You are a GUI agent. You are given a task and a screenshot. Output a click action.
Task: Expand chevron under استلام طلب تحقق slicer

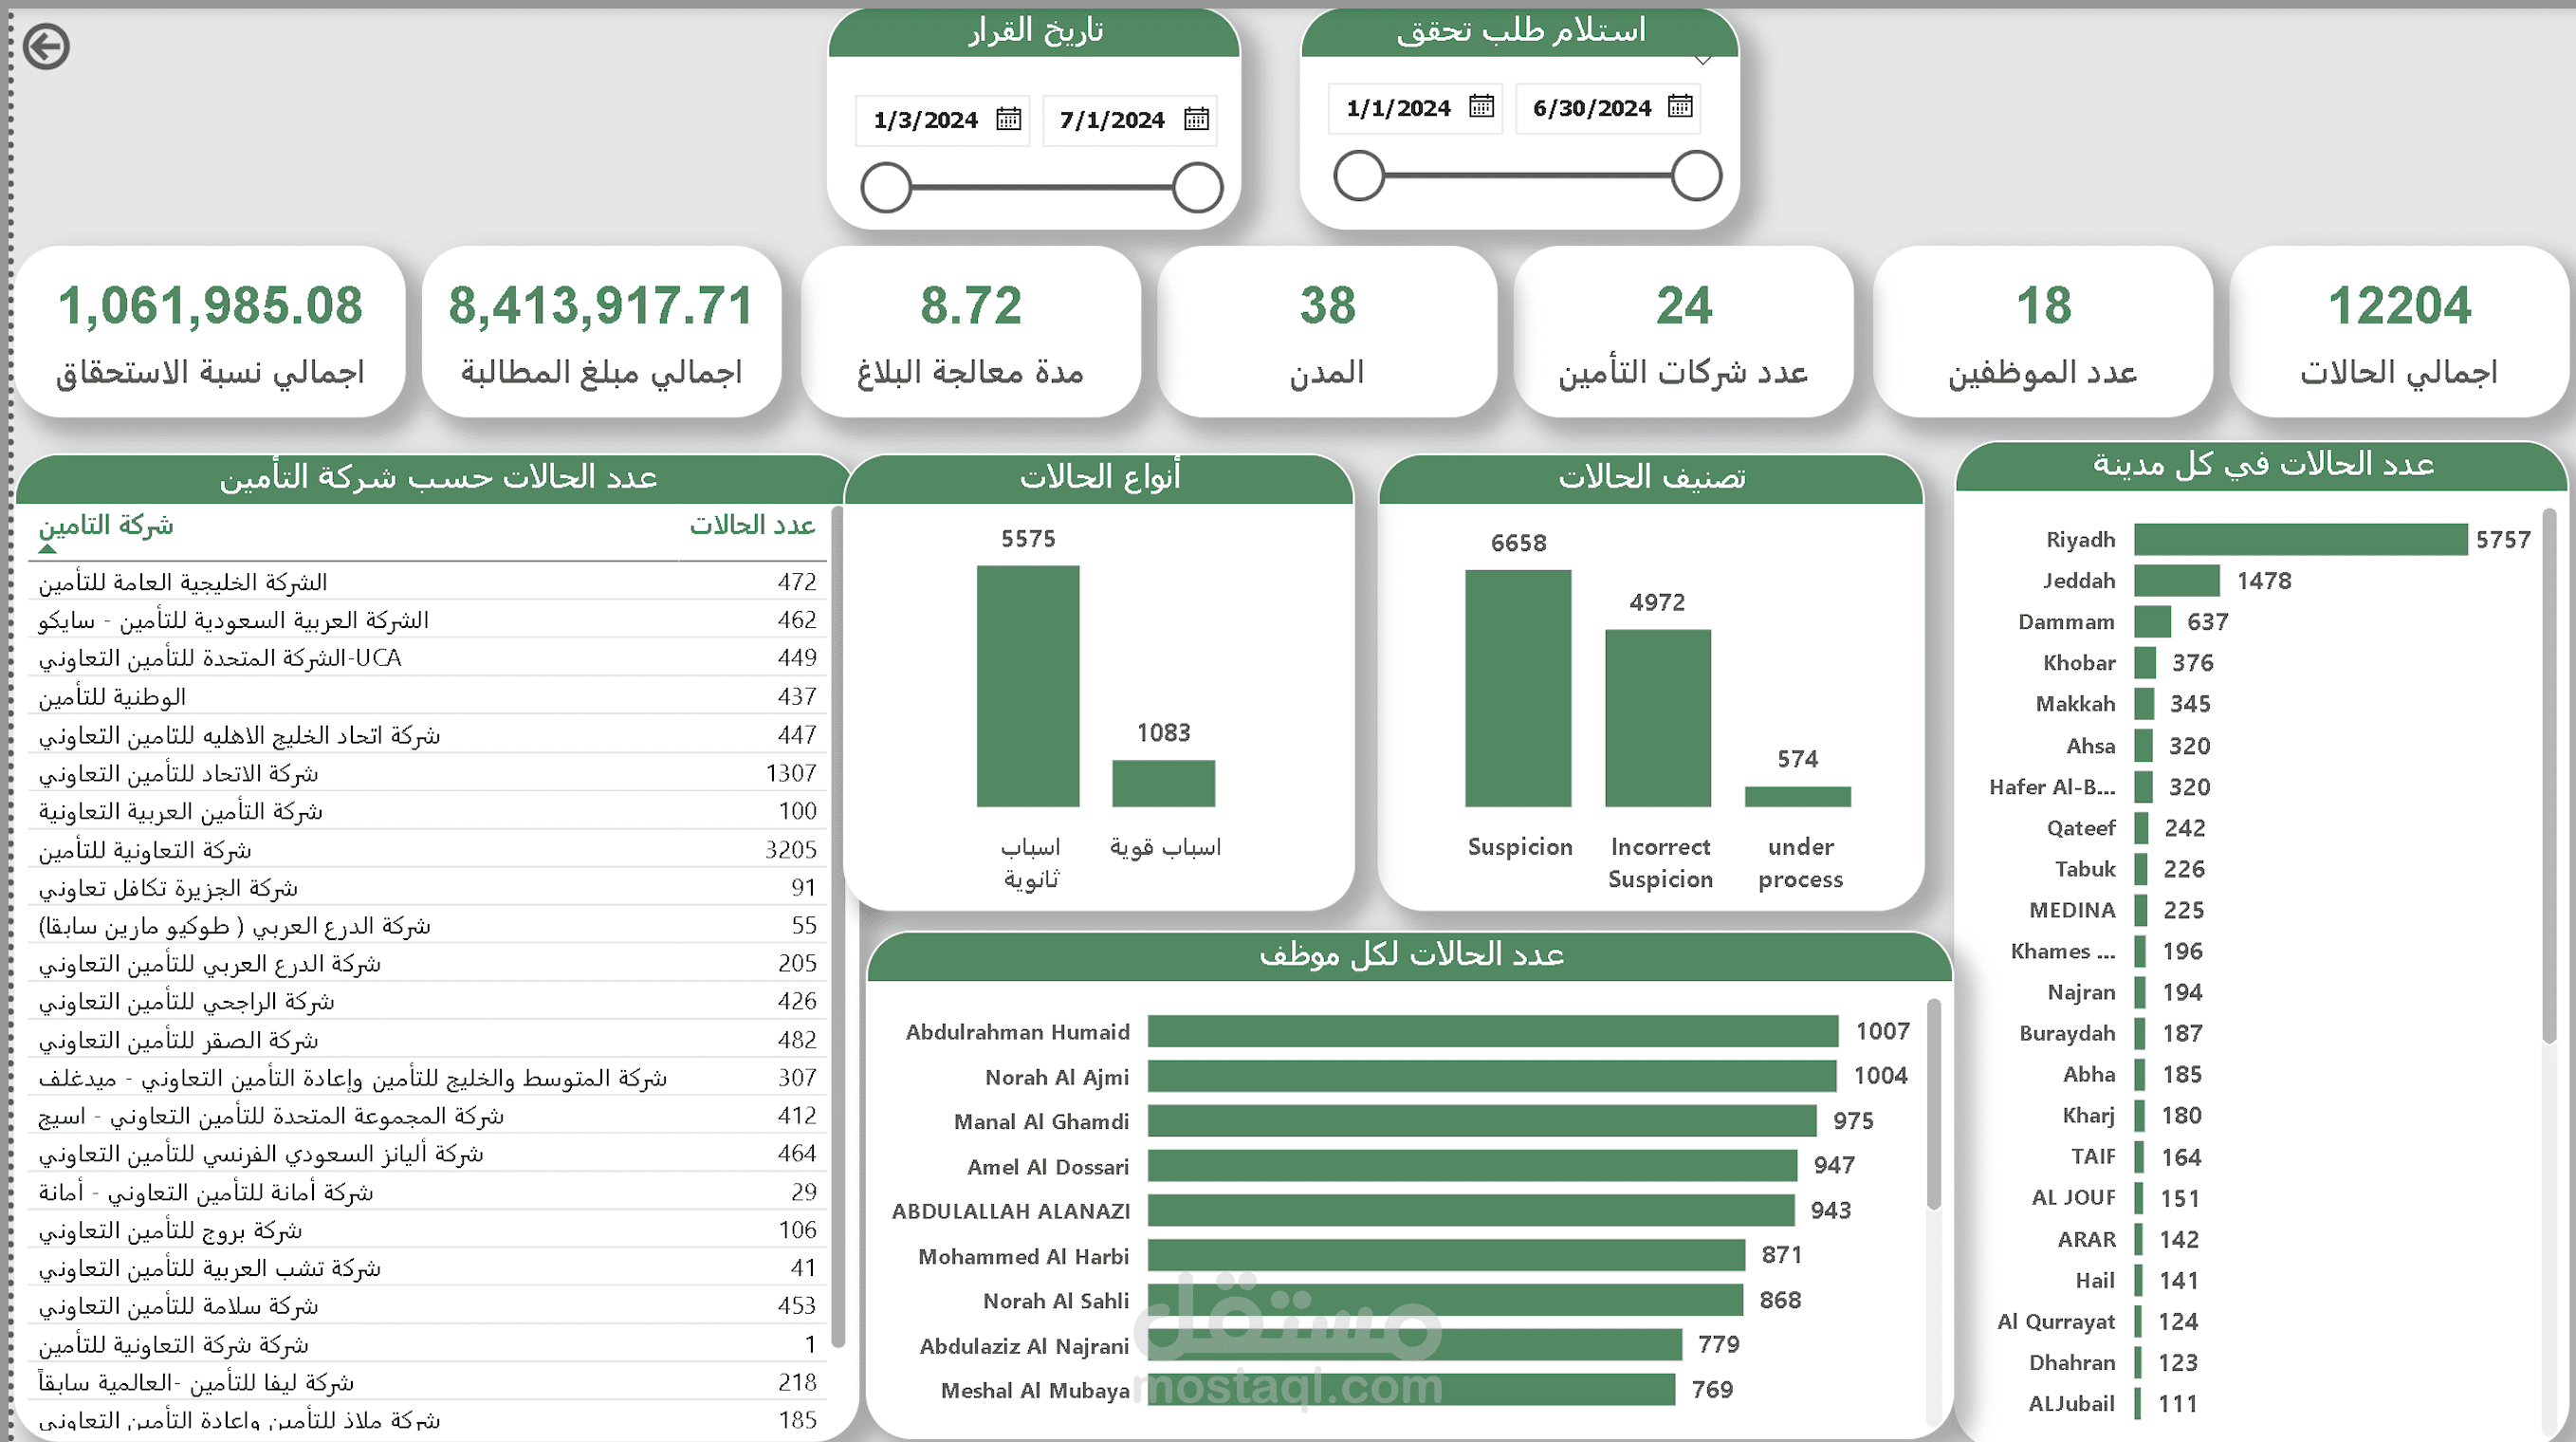pyautogui.click(x=1702, y=61)
